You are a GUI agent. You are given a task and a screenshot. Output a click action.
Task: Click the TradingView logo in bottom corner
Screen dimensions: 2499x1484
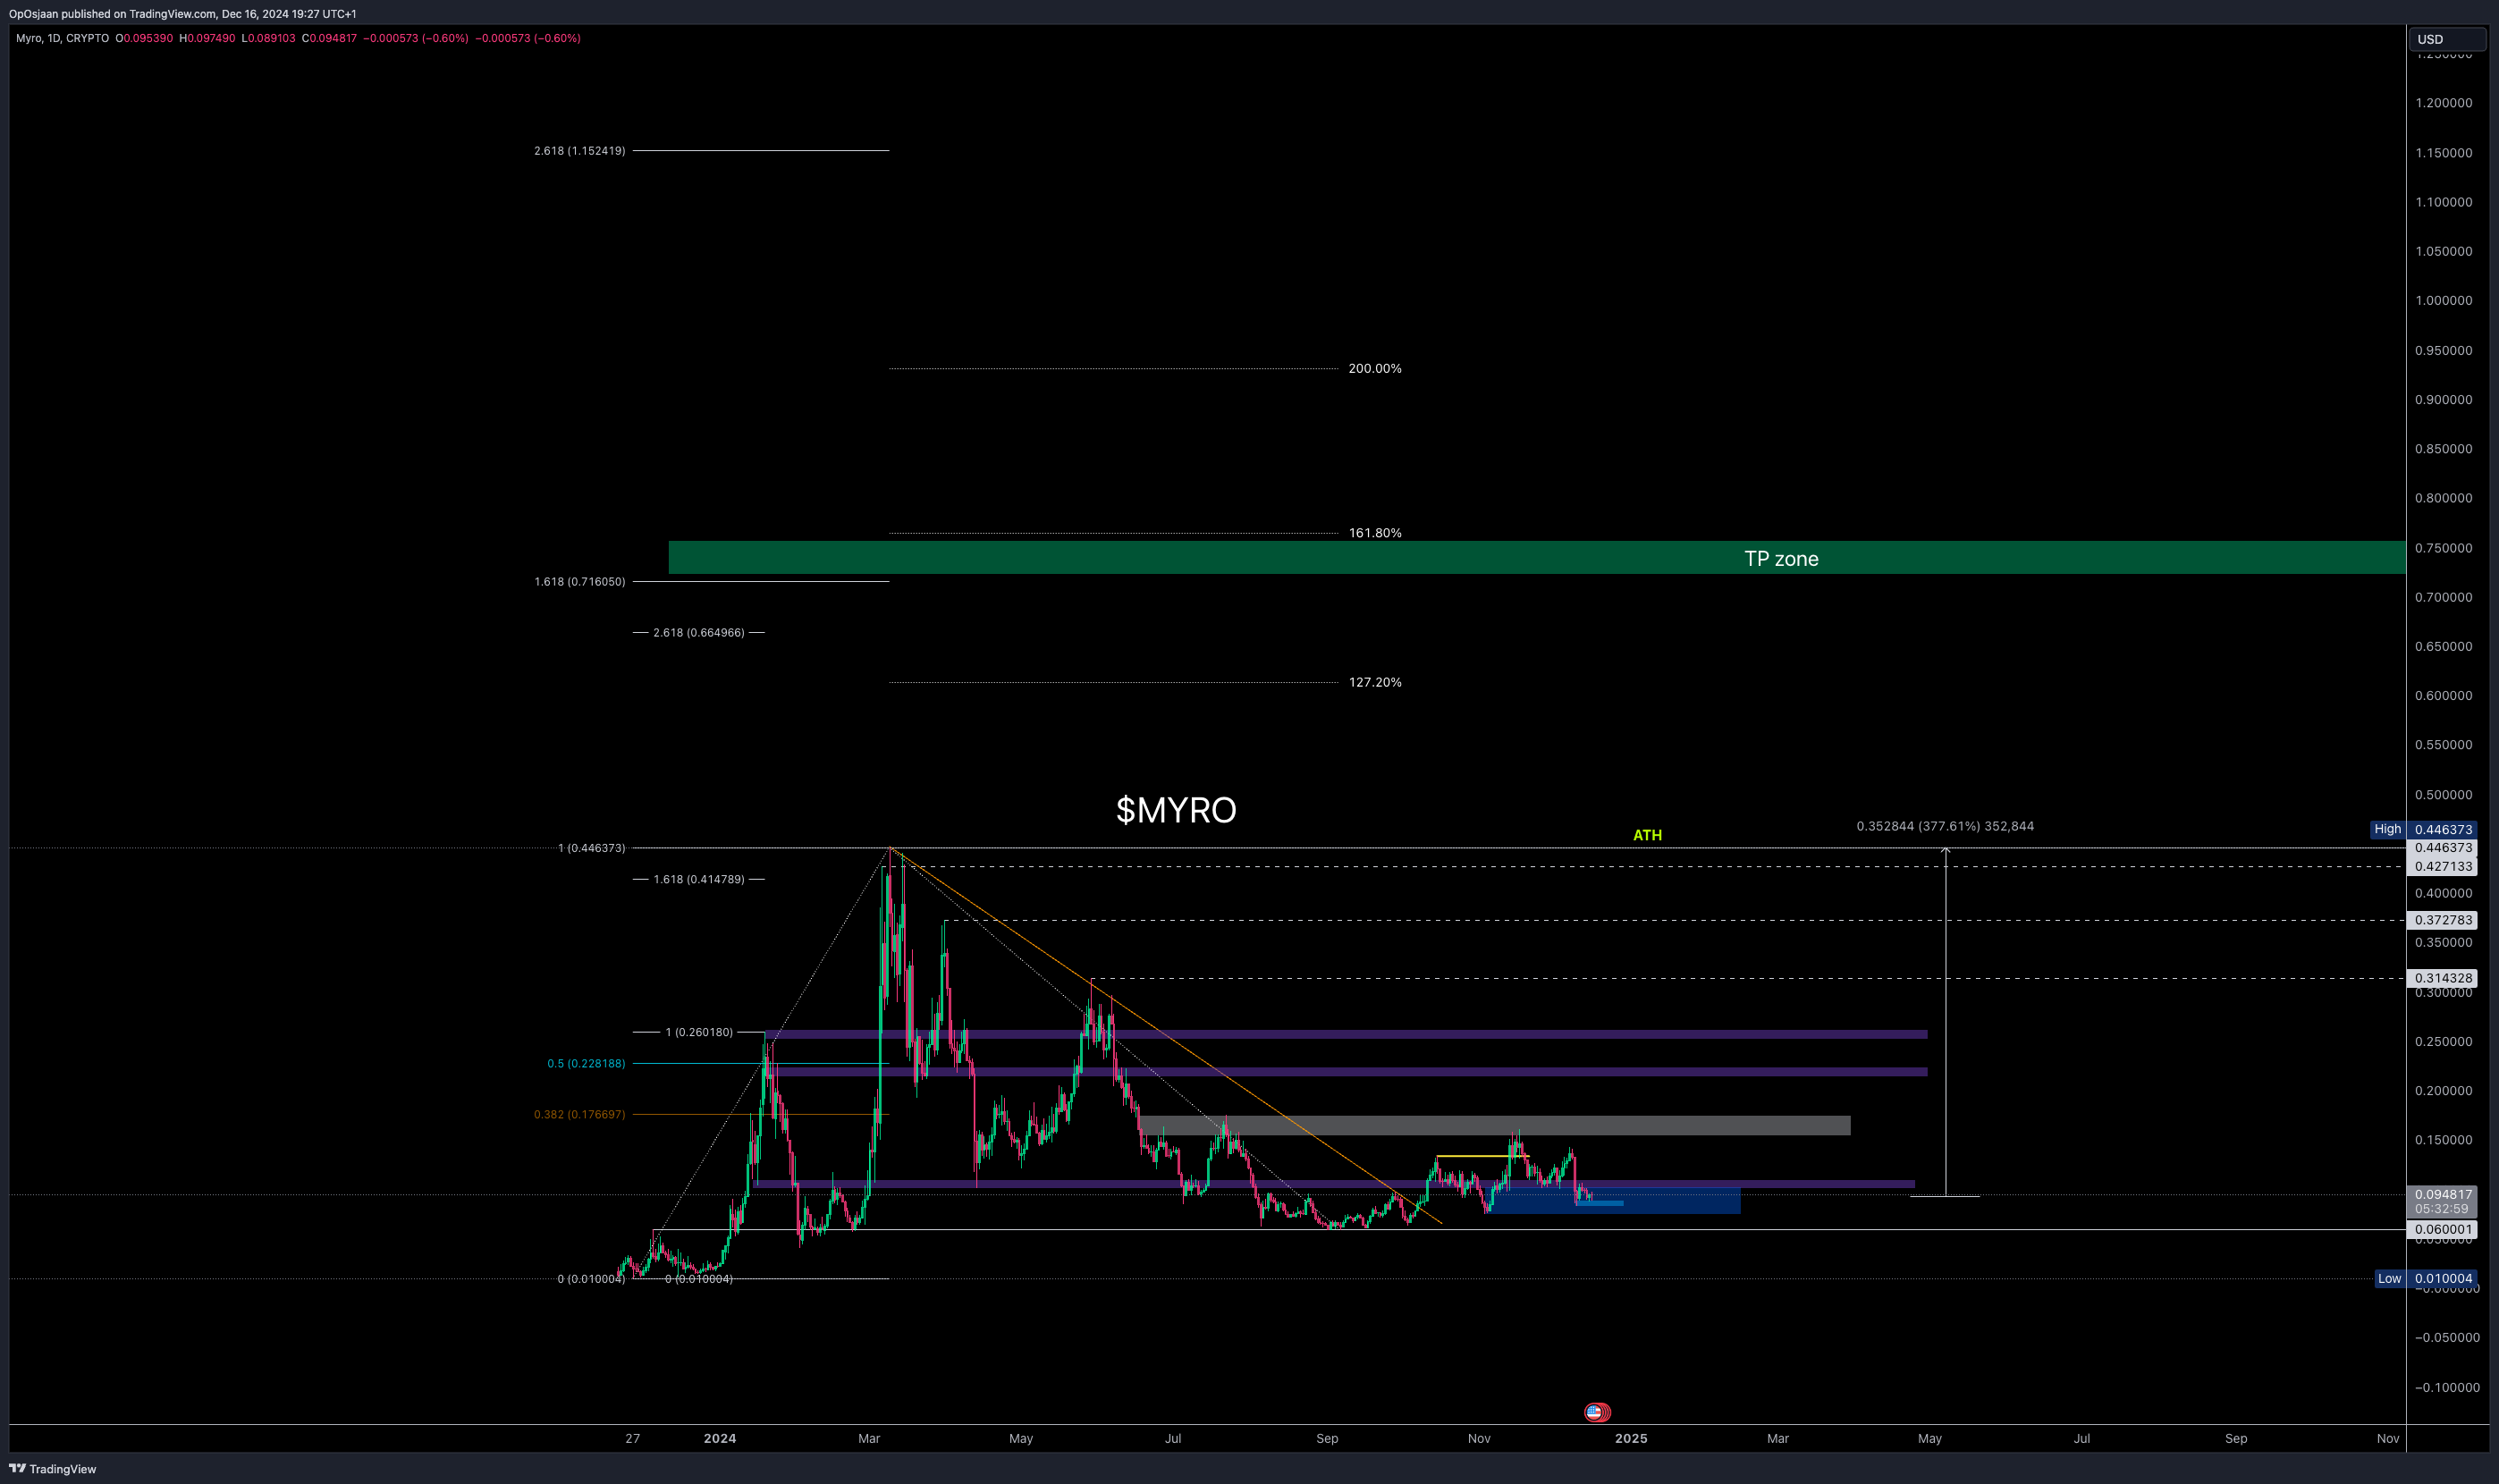tap(53, 1469)
